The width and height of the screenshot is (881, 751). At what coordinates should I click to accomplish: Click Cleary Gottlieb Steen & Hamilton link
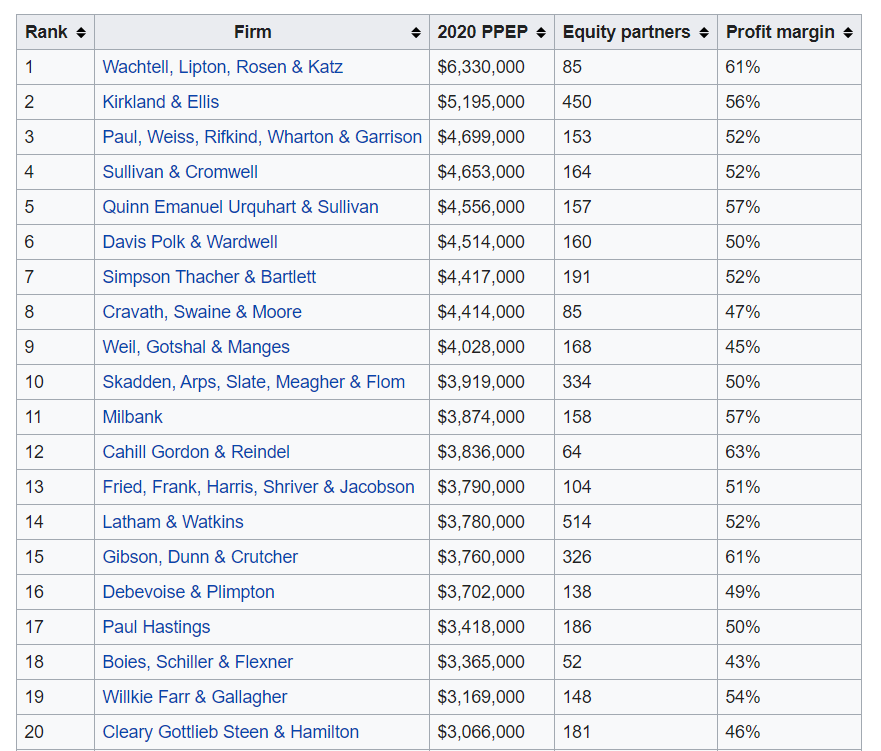[x=230, y=732]
